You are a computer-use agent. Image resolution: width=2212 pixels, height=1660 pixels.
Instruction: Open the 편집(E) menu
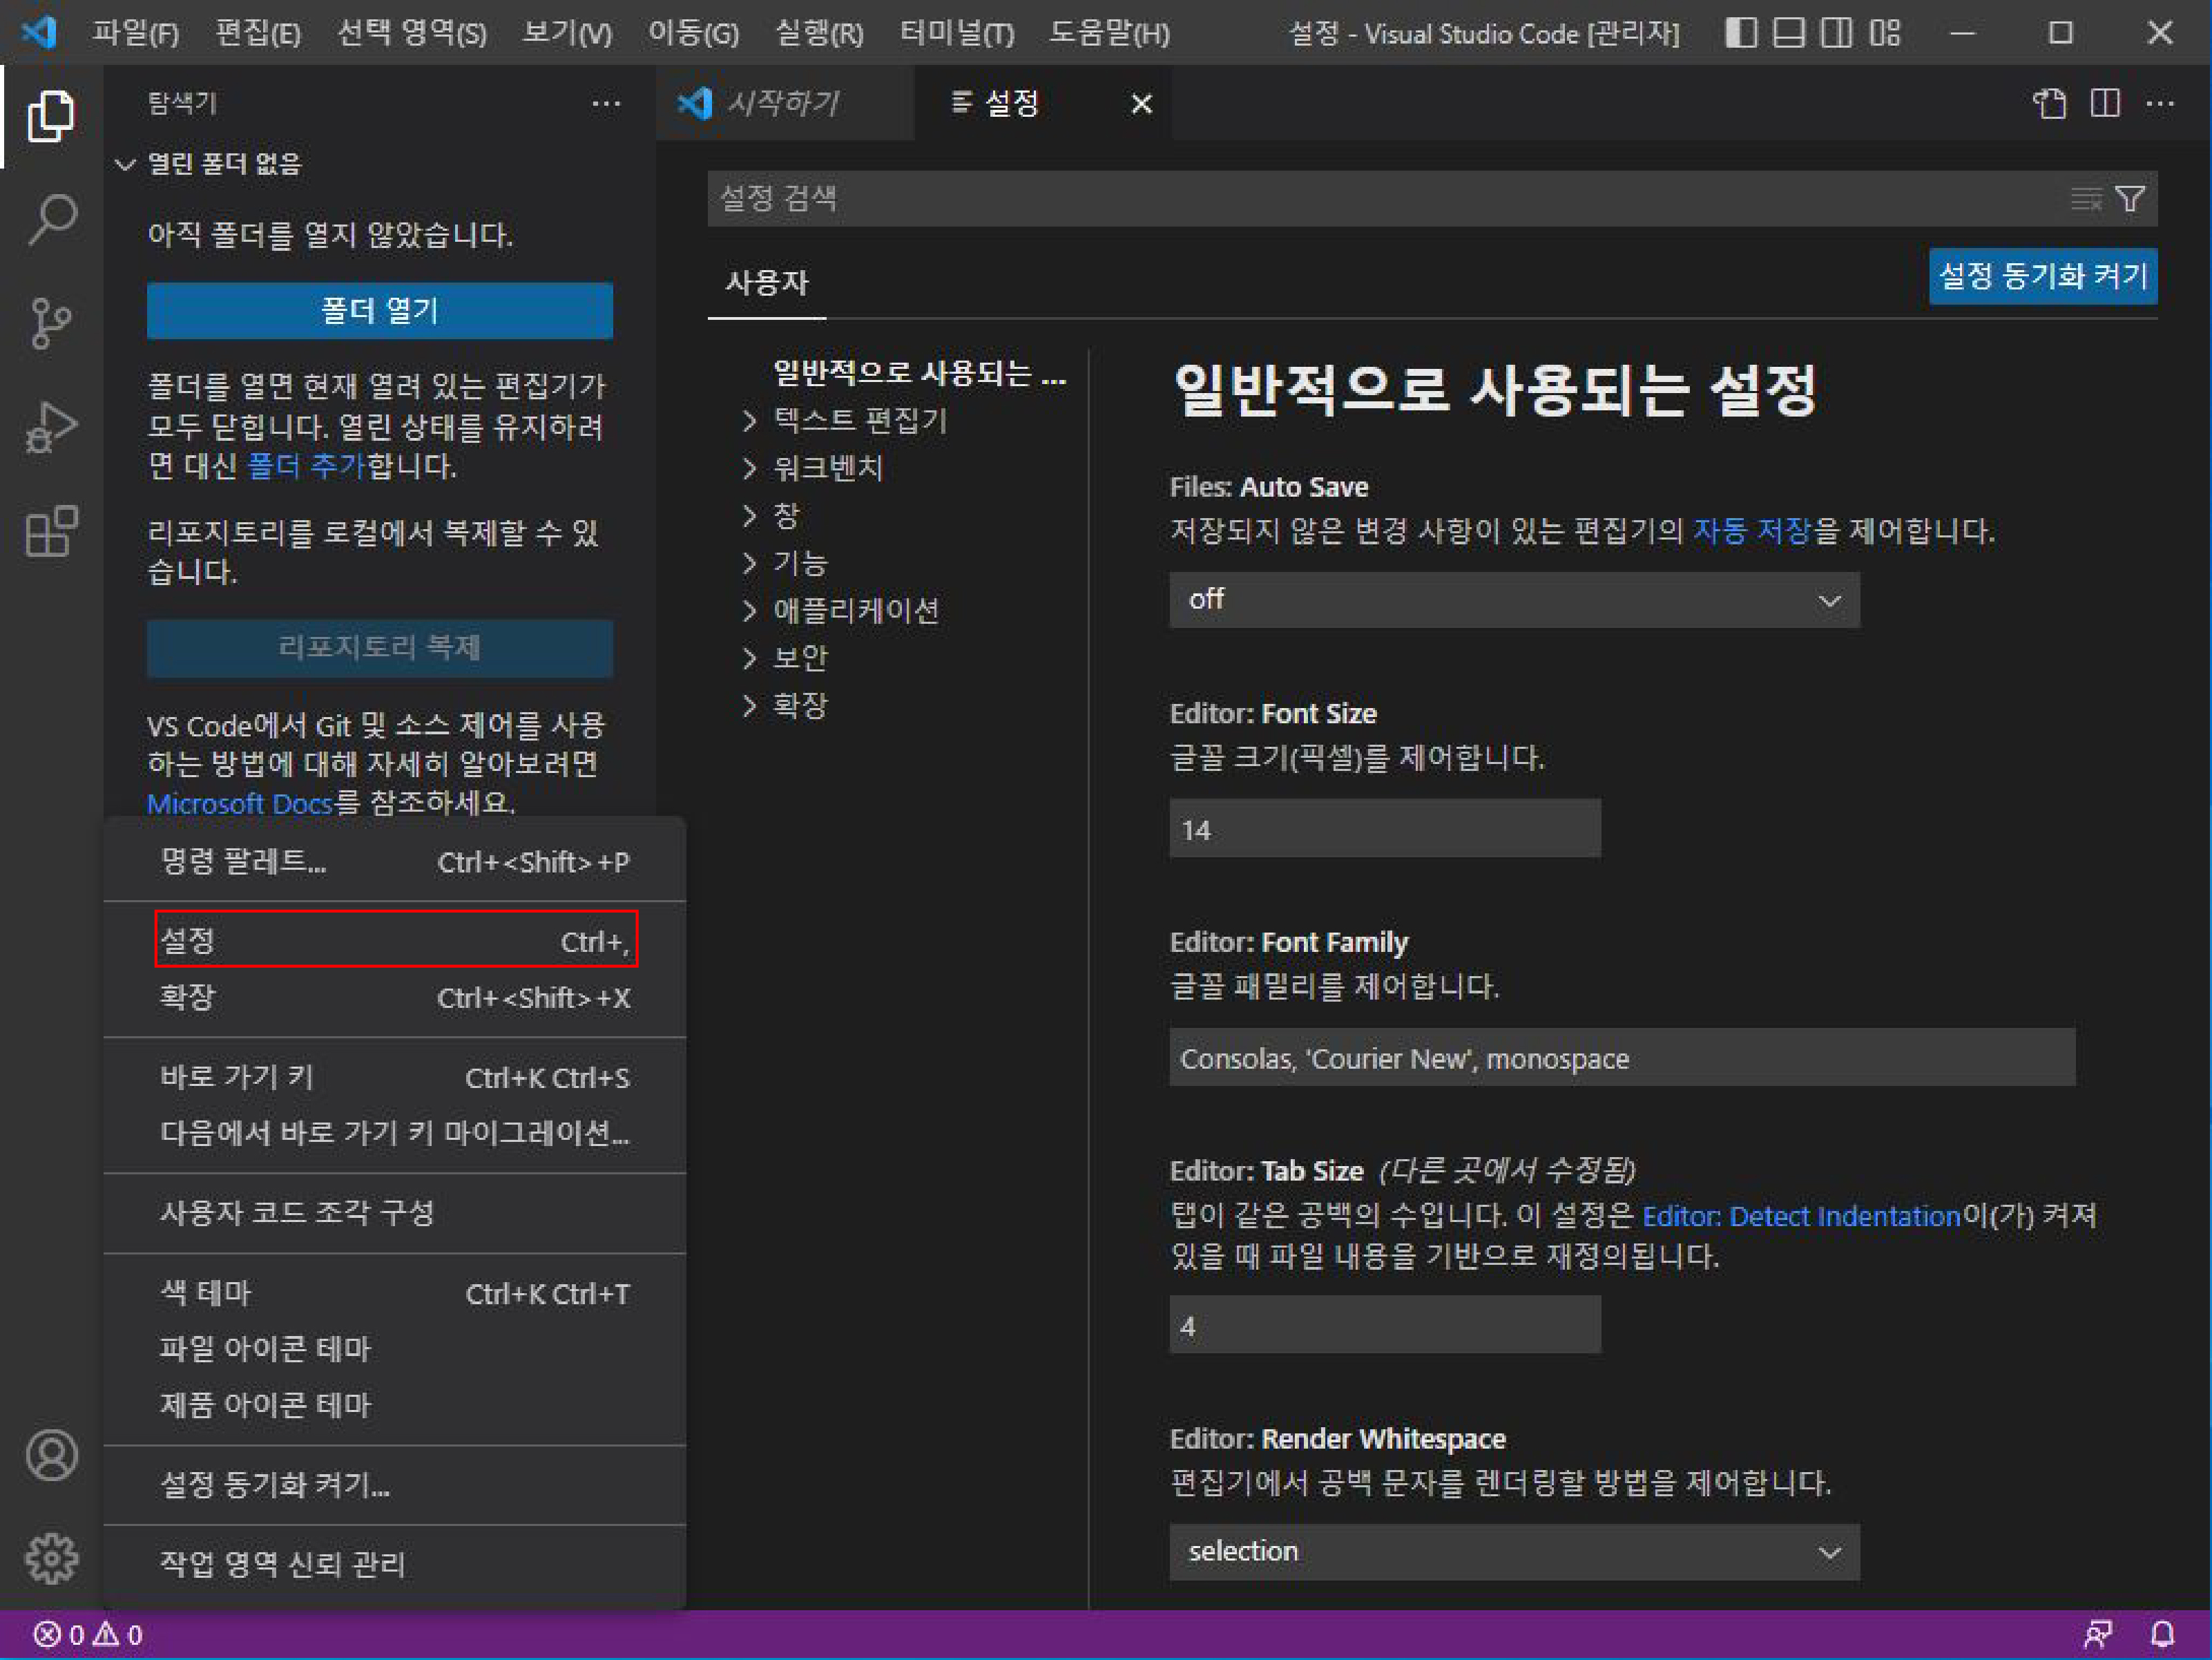click(258, 33)
